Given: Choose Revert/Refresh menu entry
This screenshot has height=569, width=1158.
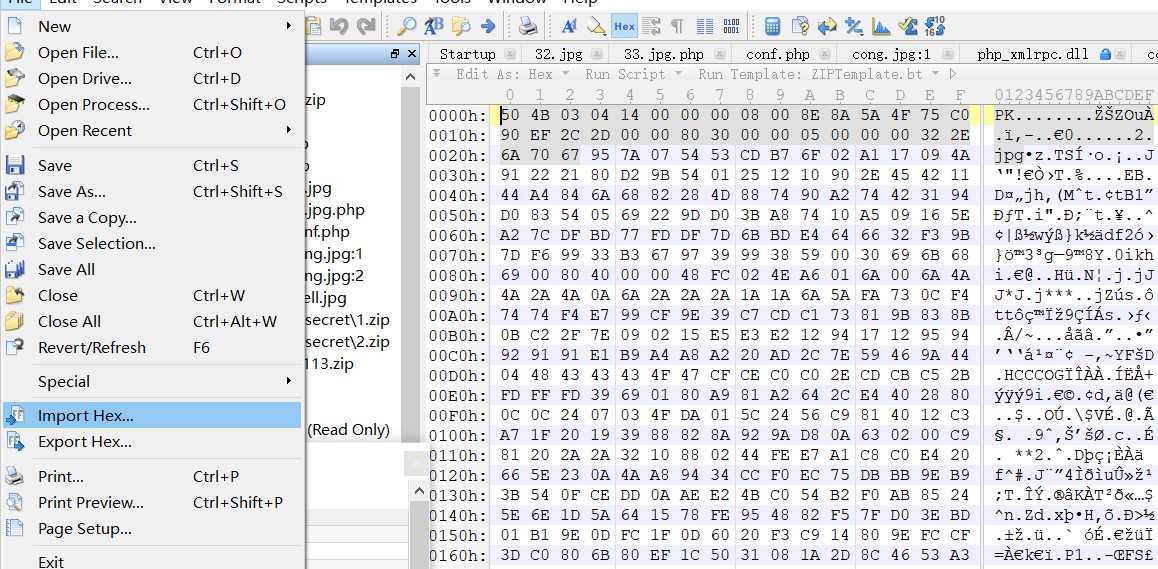Looking at the screenshot, I should coord(152,348).
